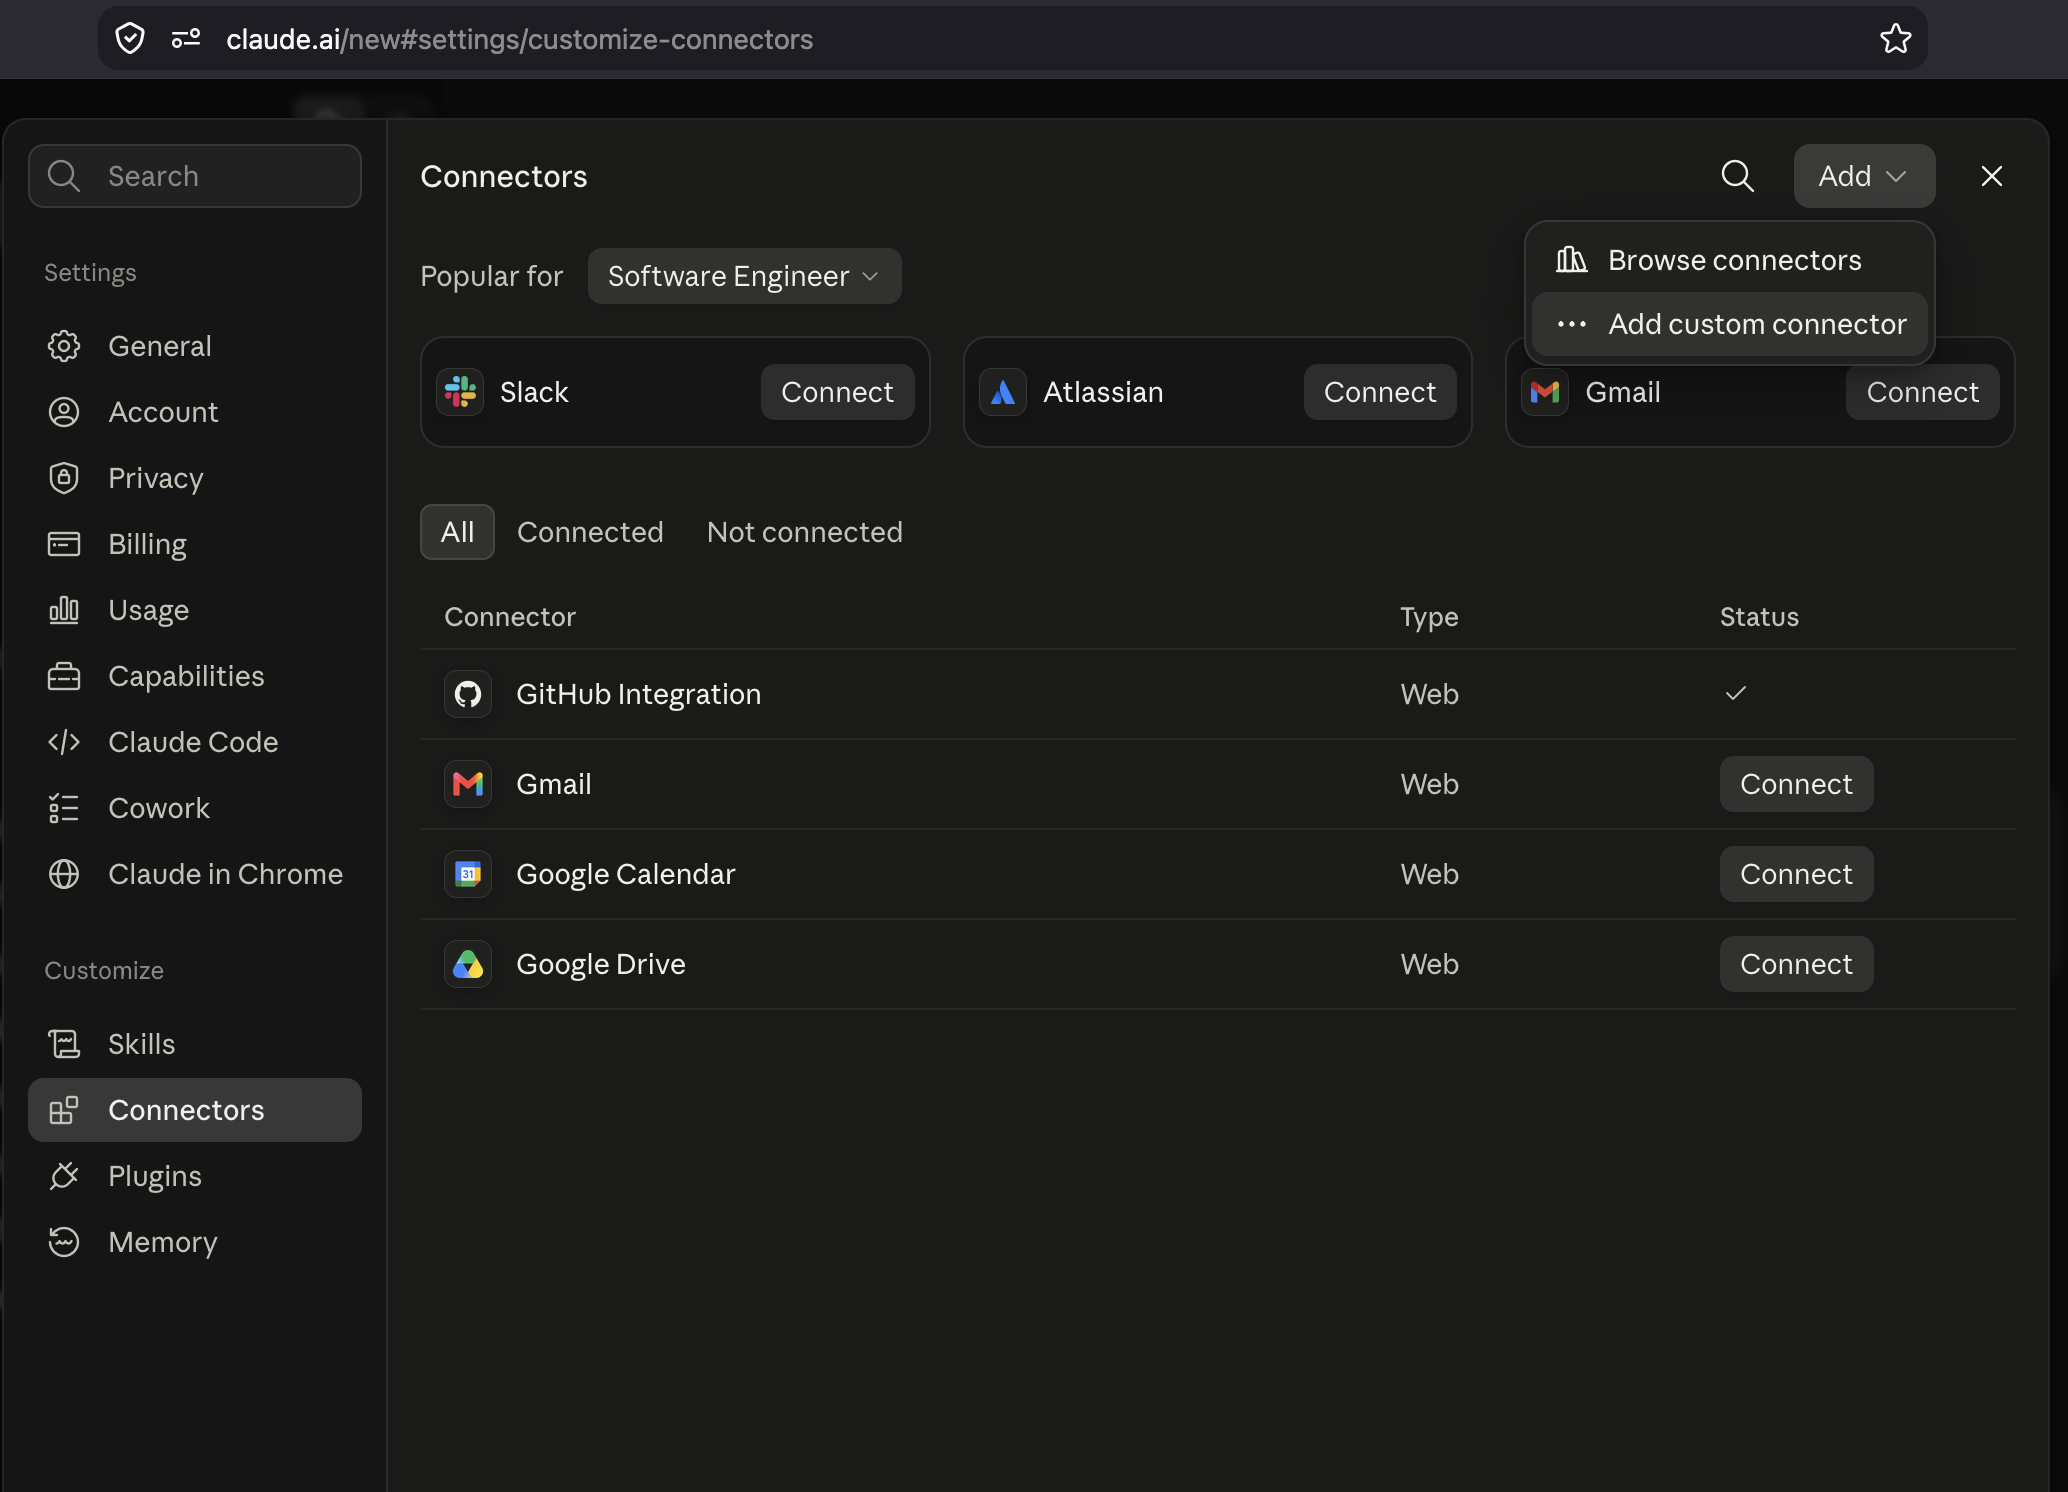Screen dimensions: 2068x1492
Task: Click the Capabilities briefcase icon
Action: click(x=64, y=676)
